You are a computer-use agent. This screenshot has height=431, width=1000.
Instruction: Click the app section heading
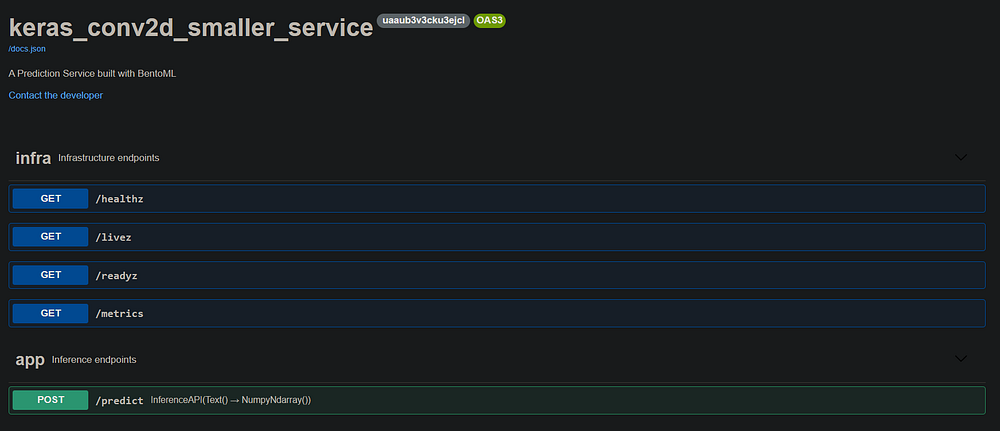pos(30,358)
